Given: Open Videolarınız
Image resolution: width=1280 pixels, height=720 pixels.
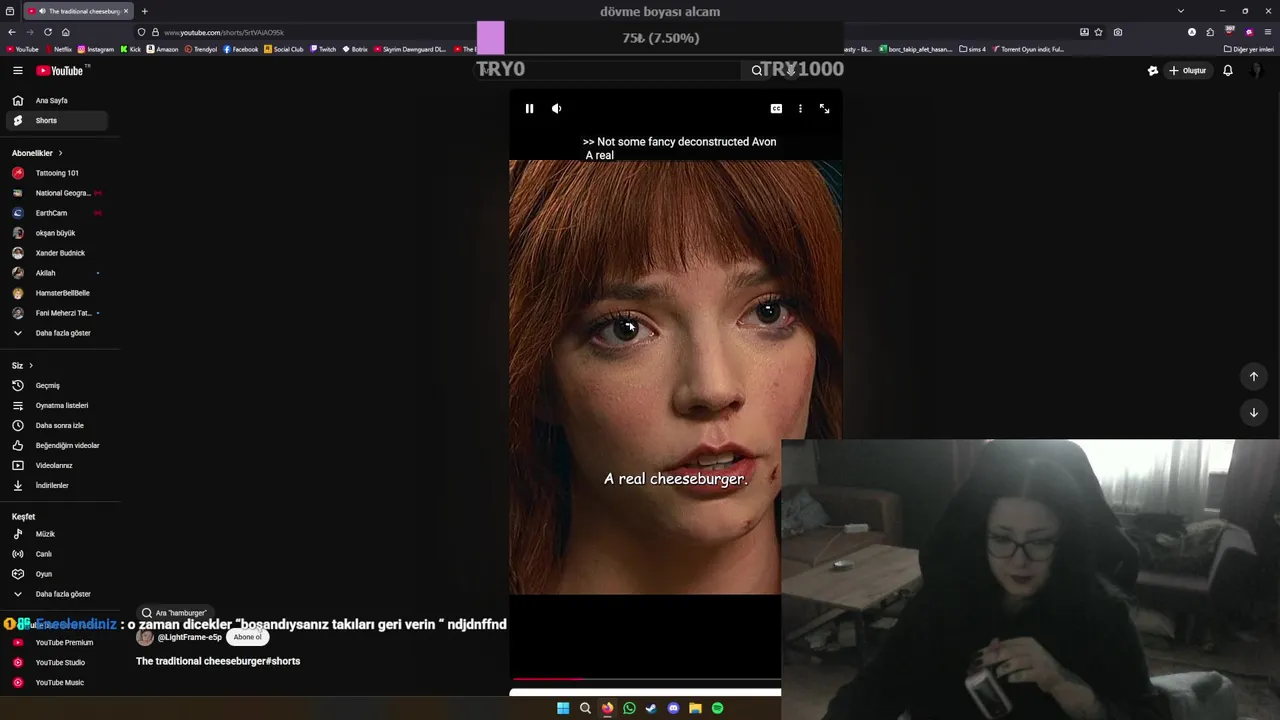Looking at the screenshot, I should pyautogui.click(x=56, y=466).
